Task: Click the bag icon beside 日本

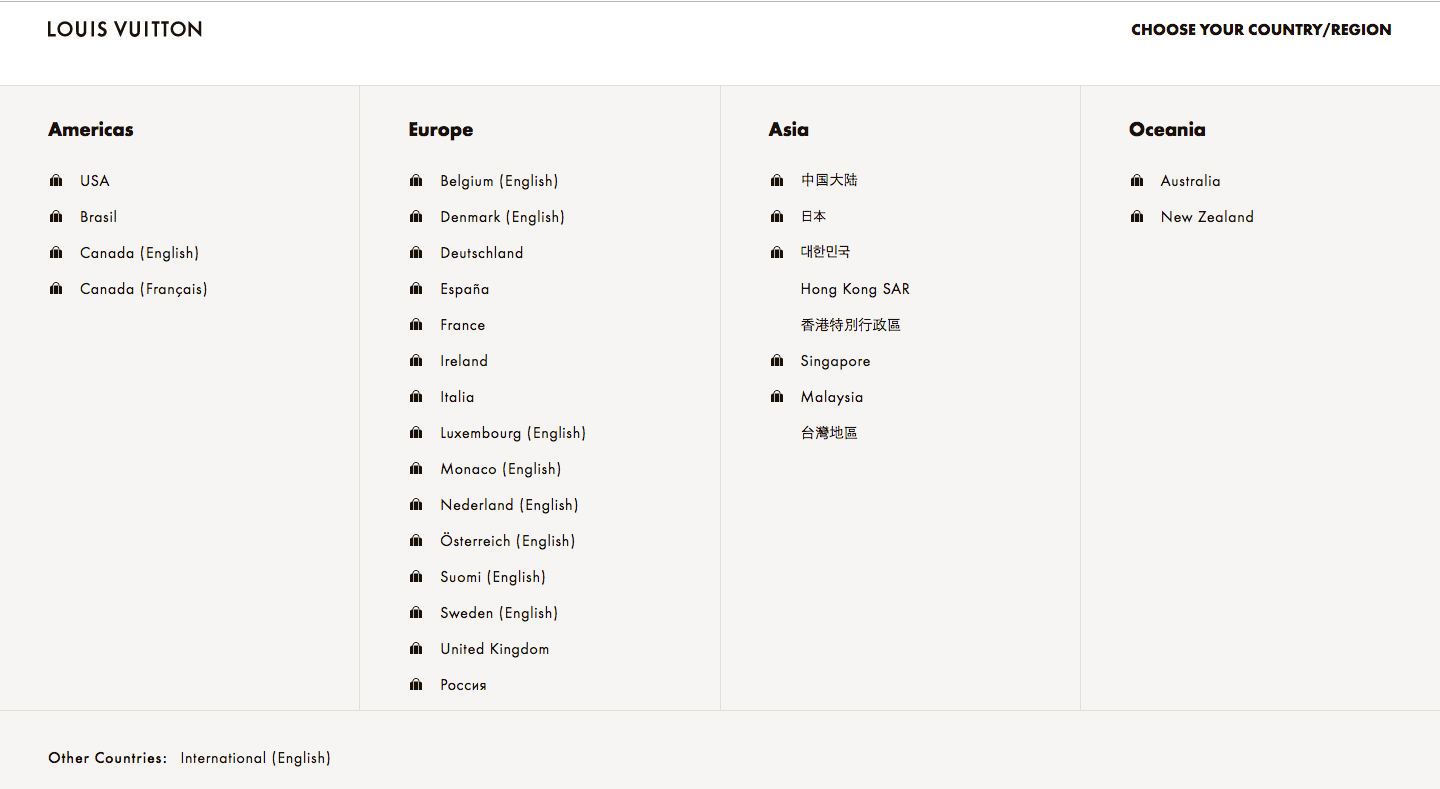Action: pyautogui.click(x=777, y=217)
